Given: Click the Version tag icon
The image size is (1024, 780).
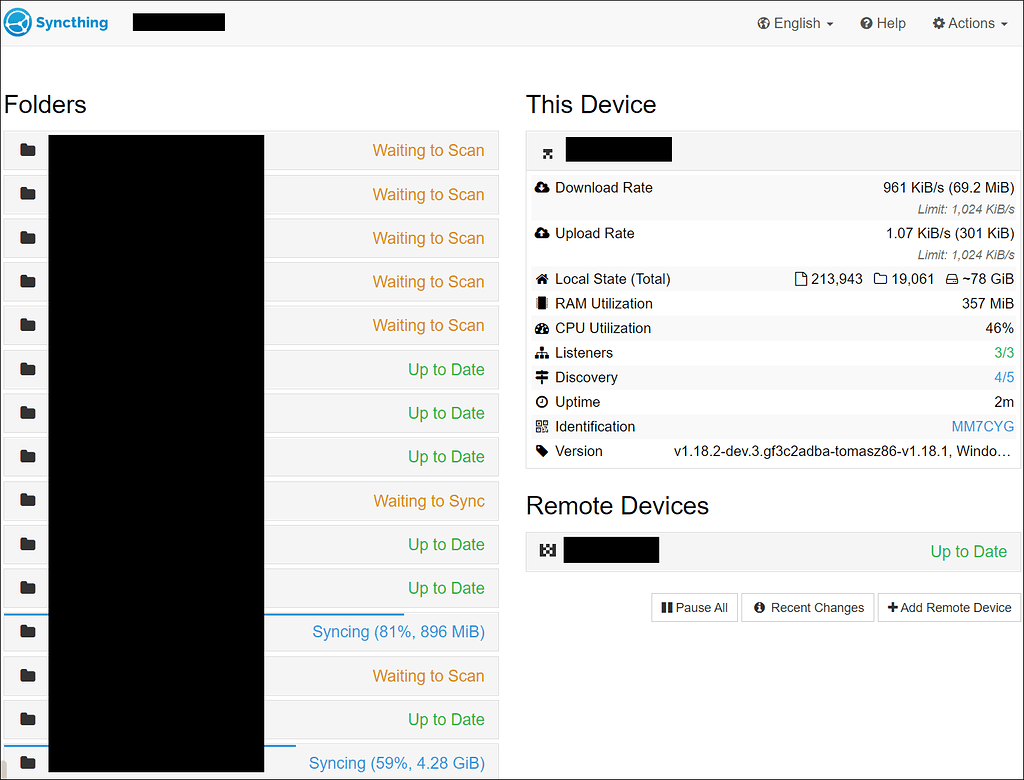Looking at the screenshot, I should coord(541,450).
